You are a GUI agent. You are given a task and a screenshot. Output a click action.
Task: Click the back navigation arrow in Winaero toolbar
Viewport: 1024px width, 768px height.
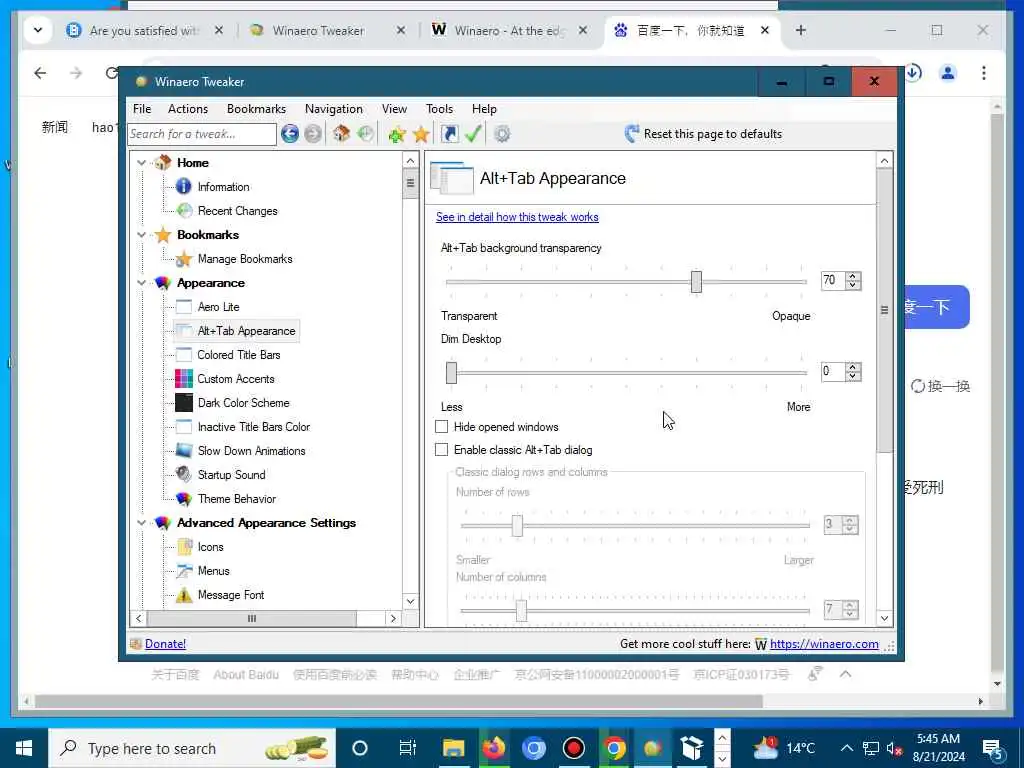(x=290, y=134)
